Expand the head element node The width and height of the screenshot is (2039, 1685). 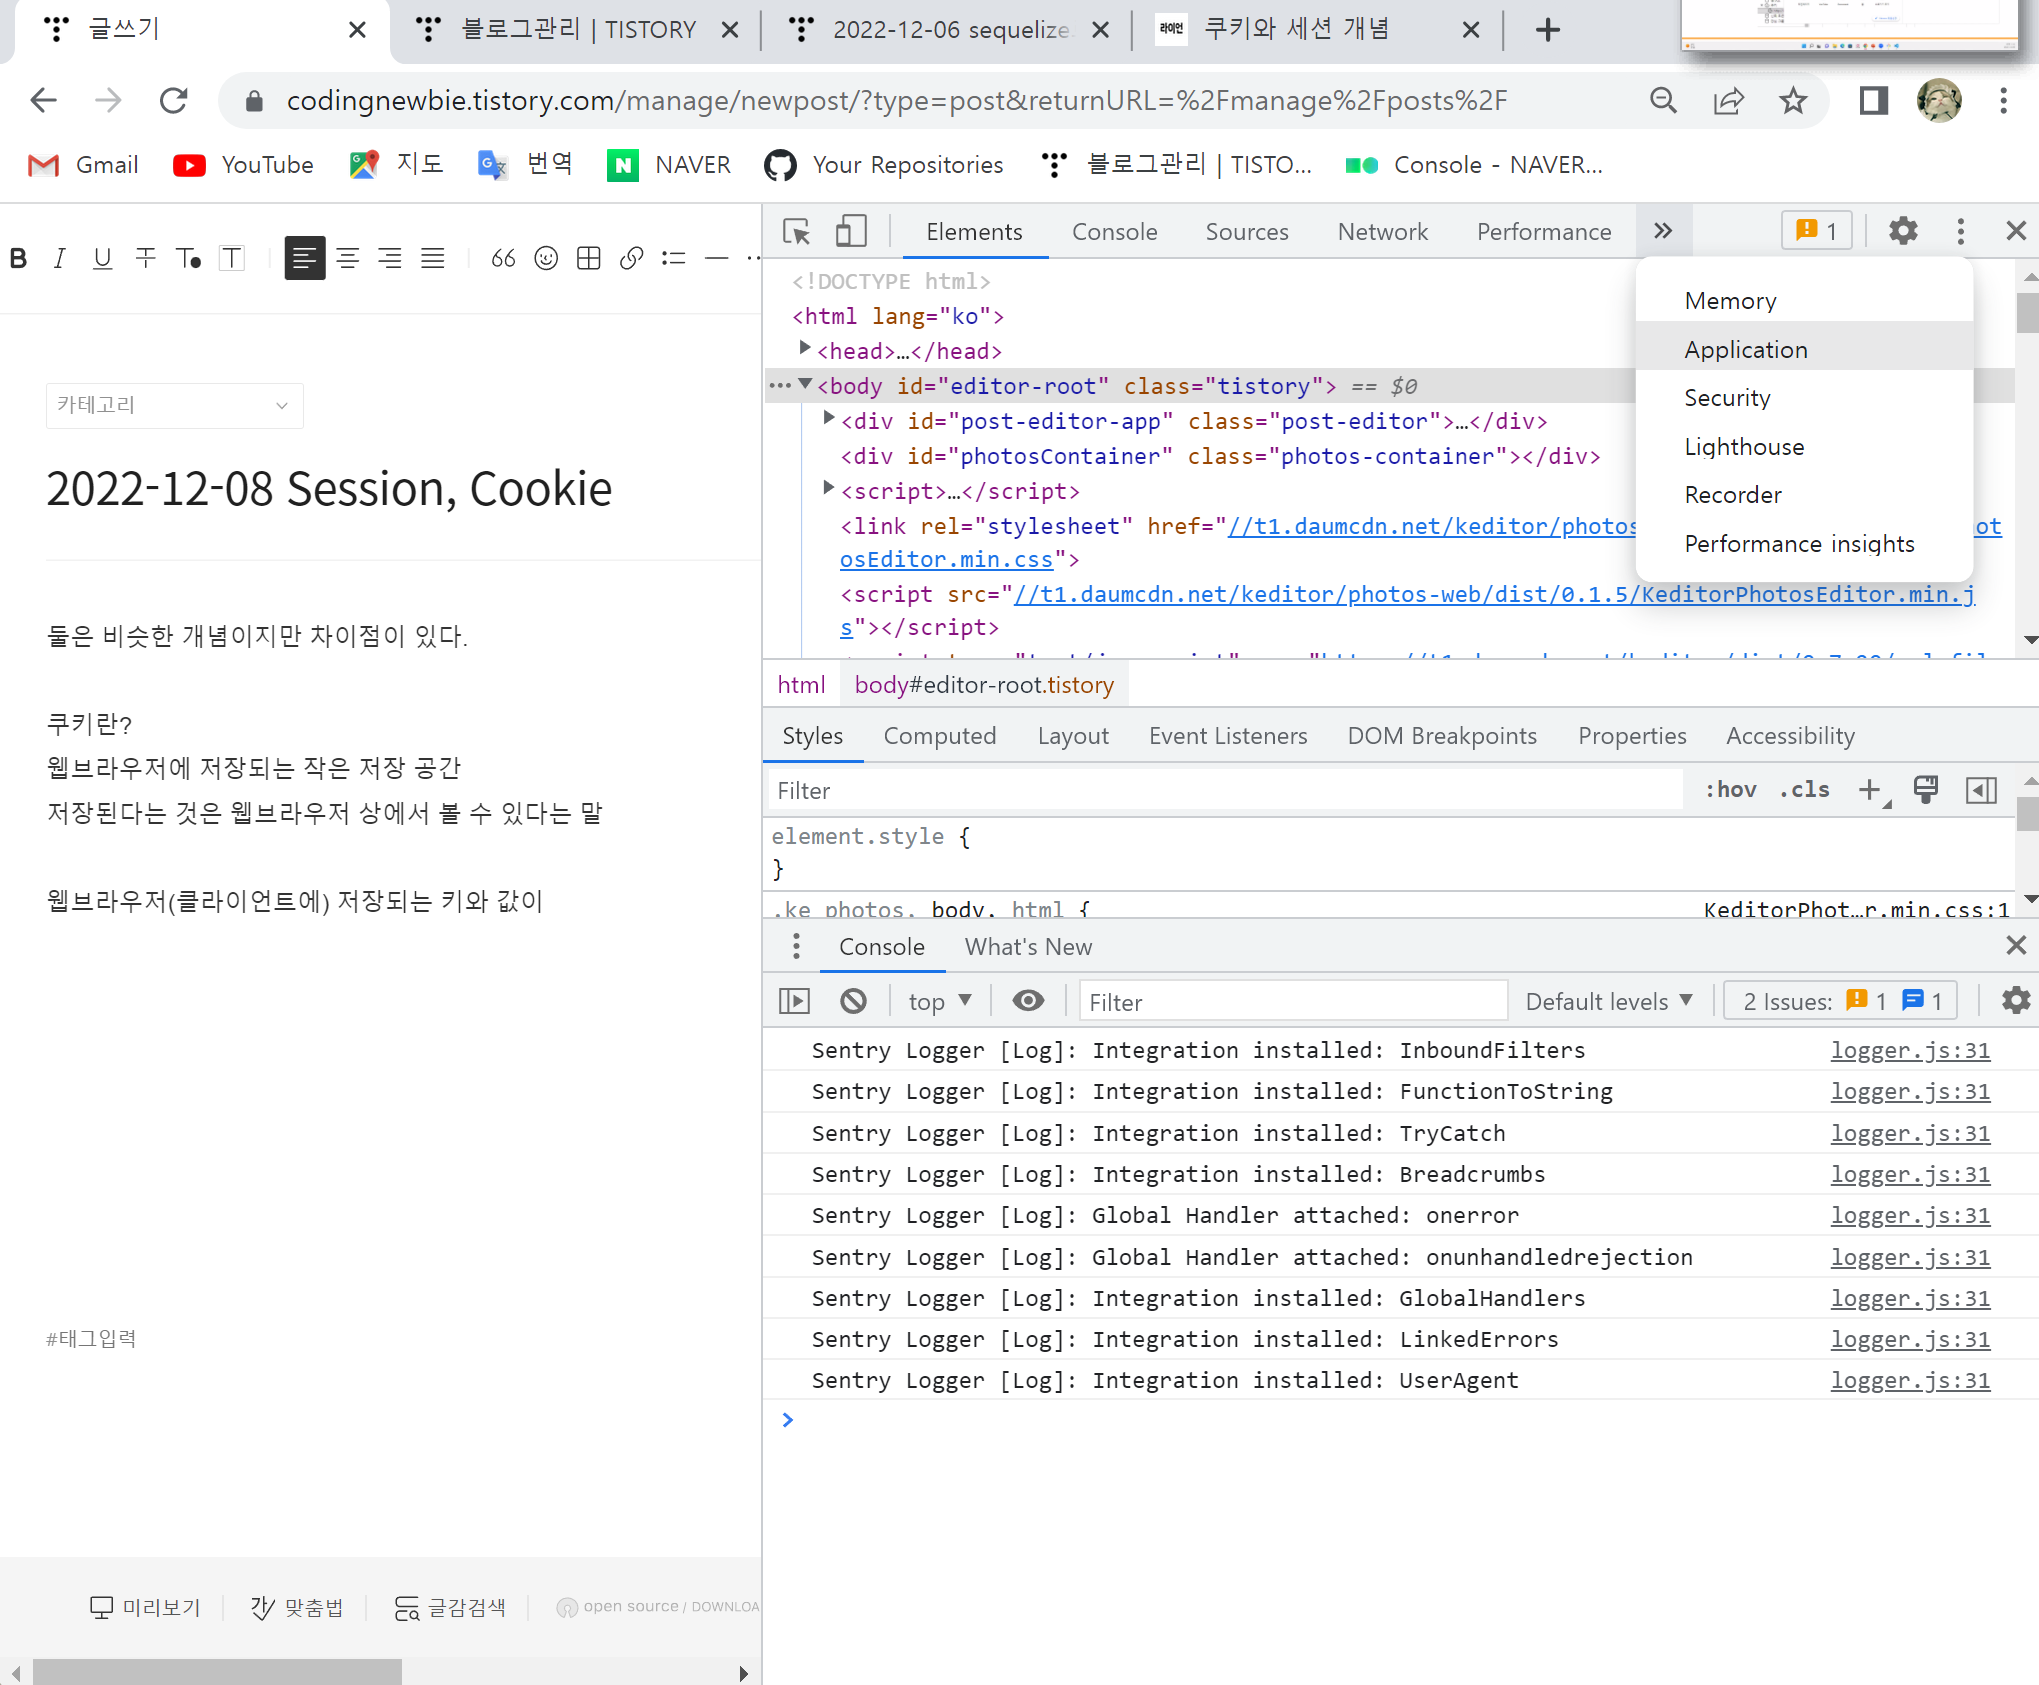(x=805, y=349)
